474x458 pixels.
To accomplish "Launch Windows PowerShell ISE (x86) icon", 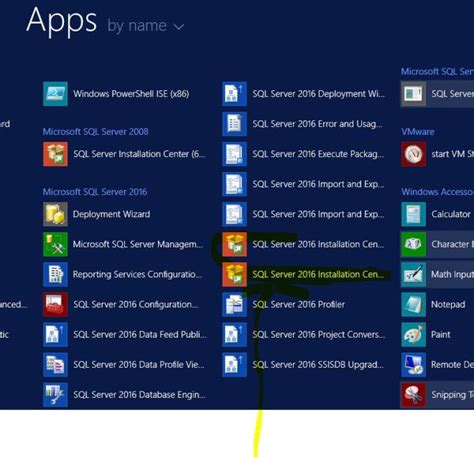I will pos(55,94).
